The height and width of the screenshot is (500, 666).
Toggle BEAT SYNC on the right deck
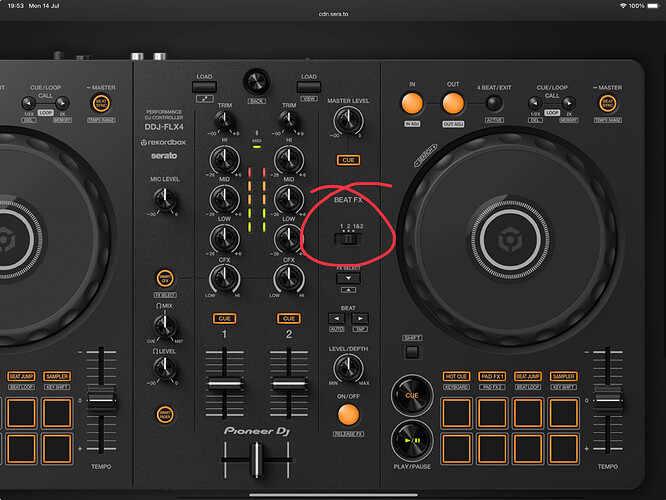tap(607, 104)
